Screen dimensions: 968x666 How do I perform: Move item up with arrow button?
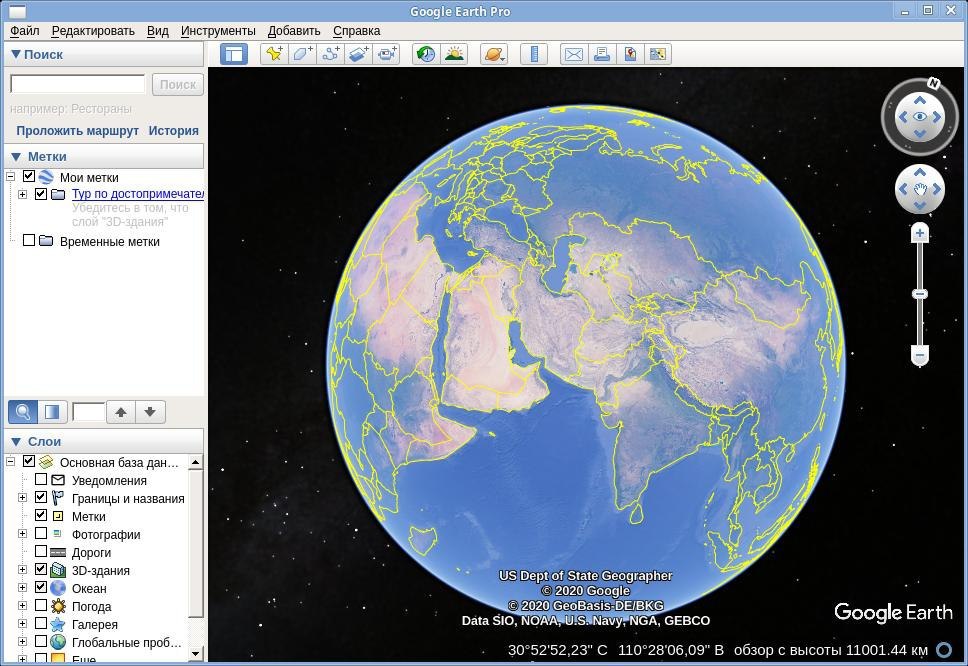[x=121, y=412]
